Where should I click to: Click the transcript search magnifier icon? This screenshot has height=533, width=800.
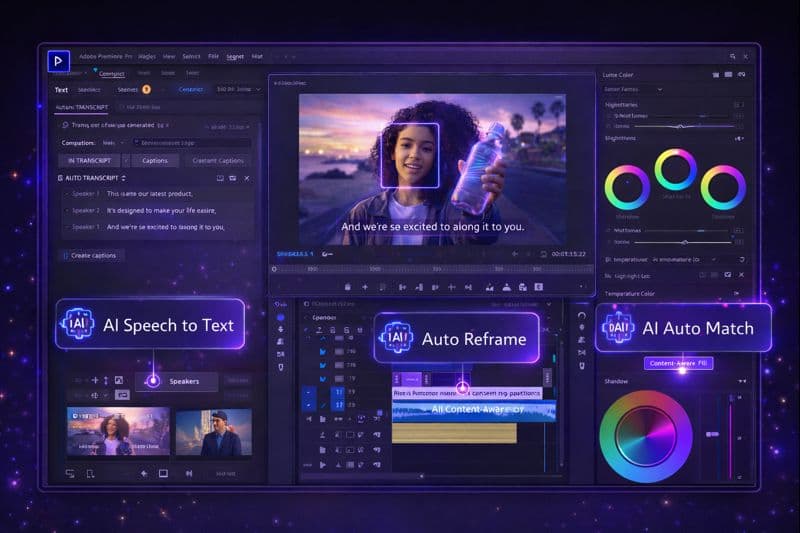pyautogui.click(x=65, y=125)
